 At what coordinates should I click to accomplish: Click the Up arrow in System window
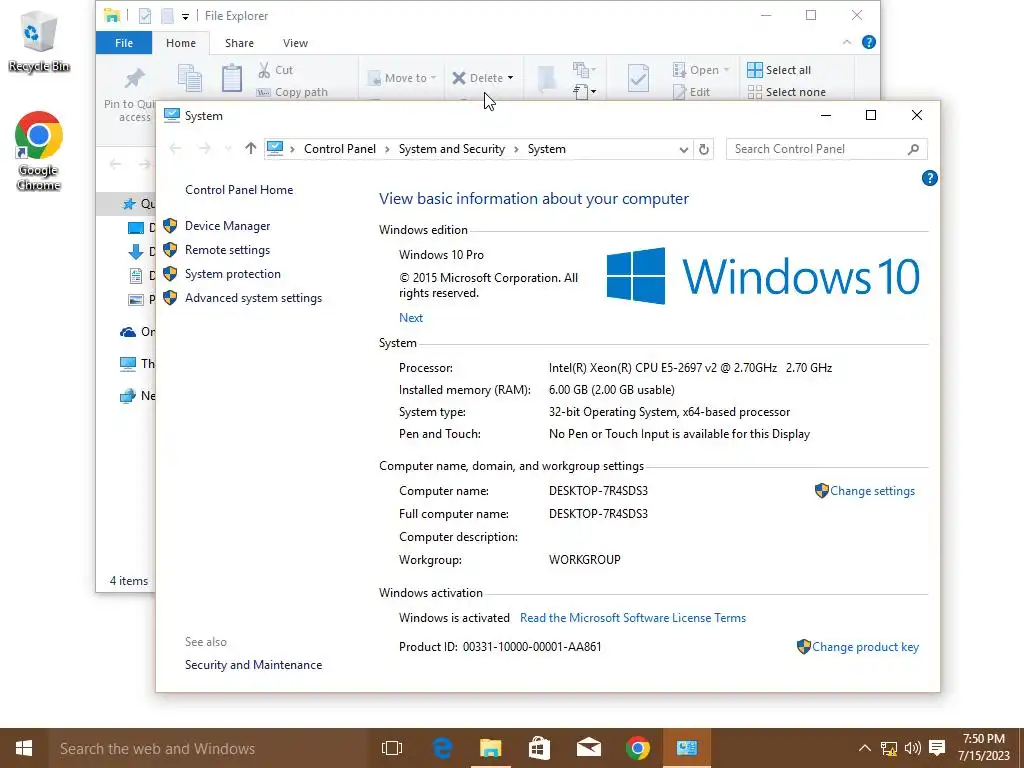coord(250,149)
